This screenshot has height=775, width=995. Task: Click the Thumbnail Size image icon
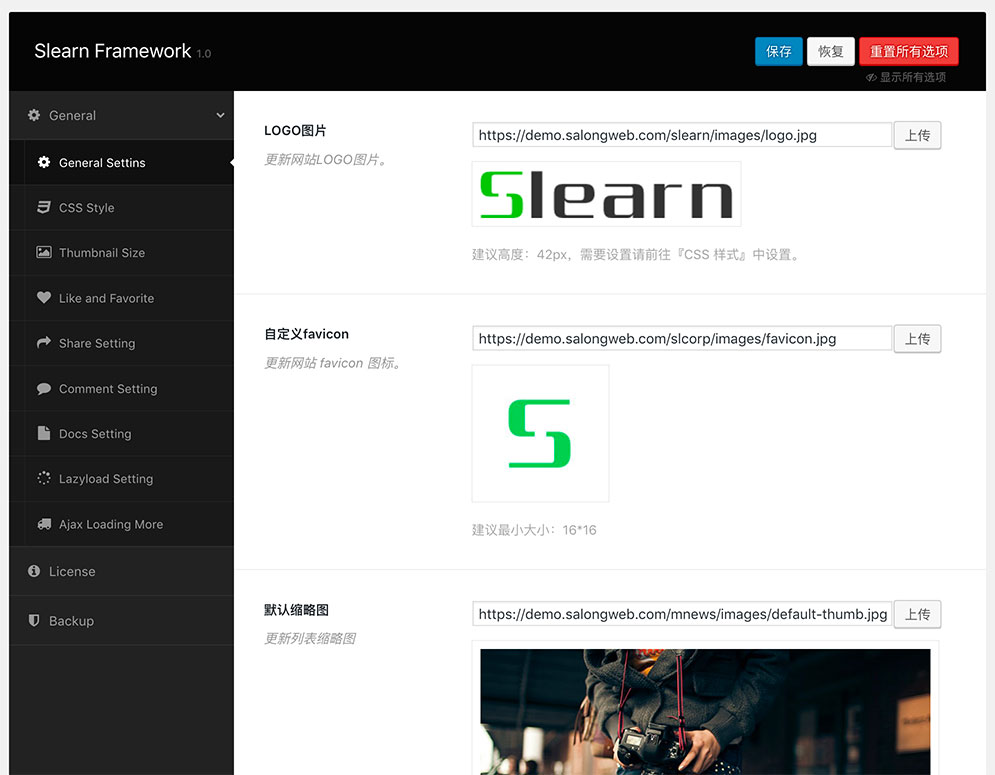[44, 252]
